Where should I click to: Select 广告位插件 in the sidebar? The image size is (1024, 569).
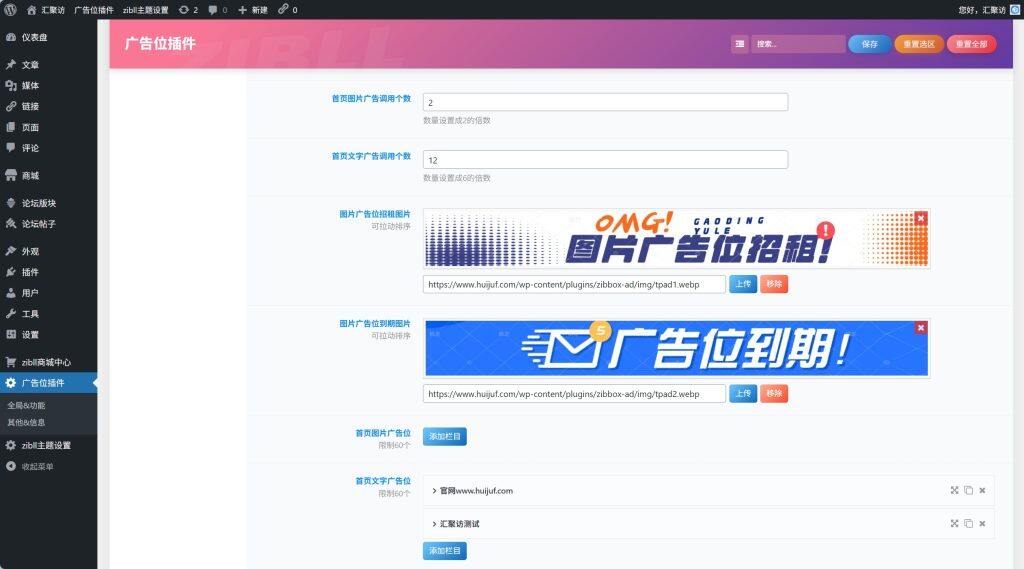coord(48,383)
